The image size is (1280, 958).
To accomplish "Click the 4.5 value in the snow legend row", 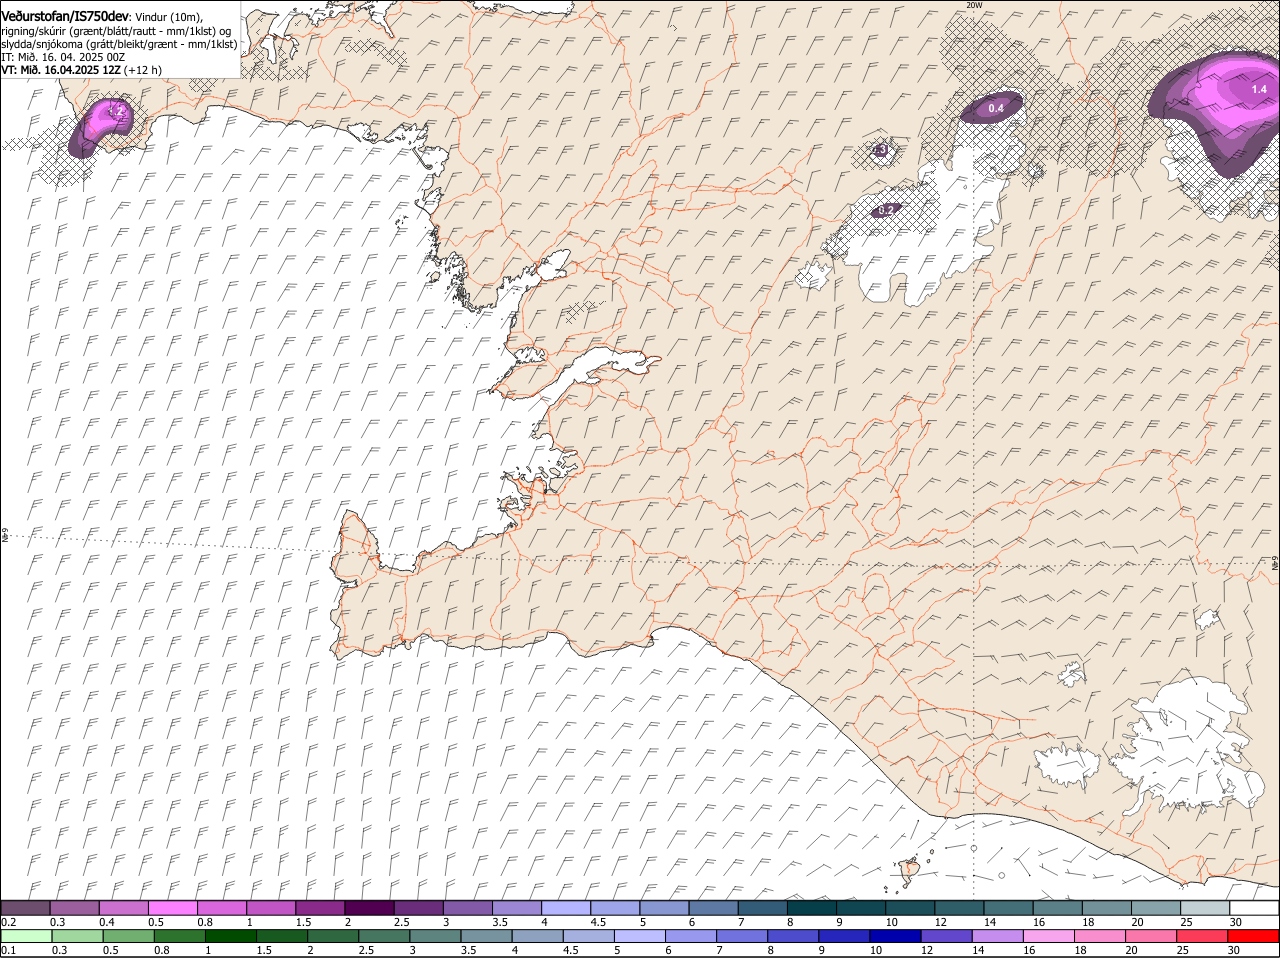I will 598,922.
